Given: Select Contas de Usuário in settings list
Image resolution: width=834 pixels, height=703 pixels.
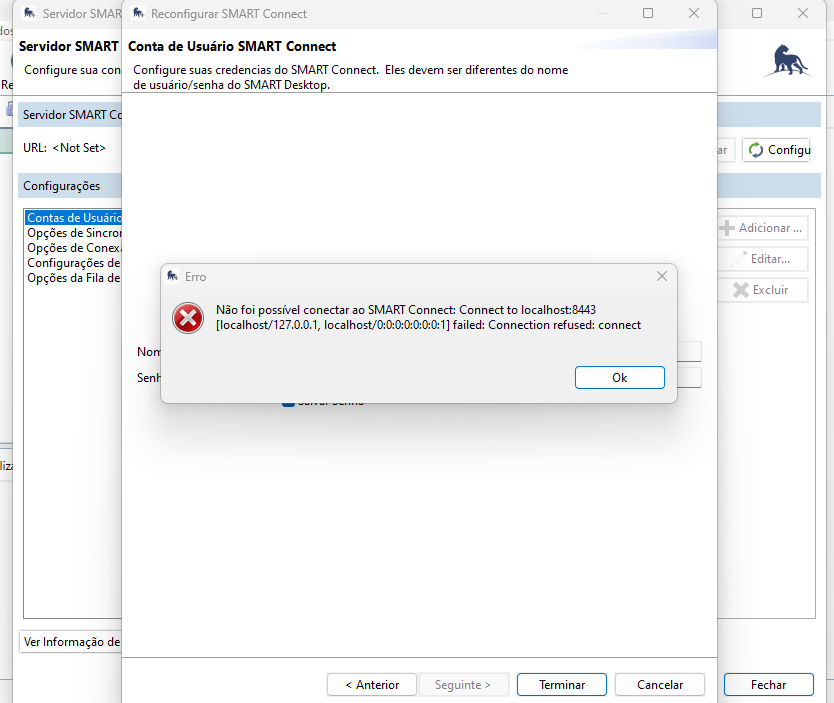Looking at the screenshot, I should 73,217.
